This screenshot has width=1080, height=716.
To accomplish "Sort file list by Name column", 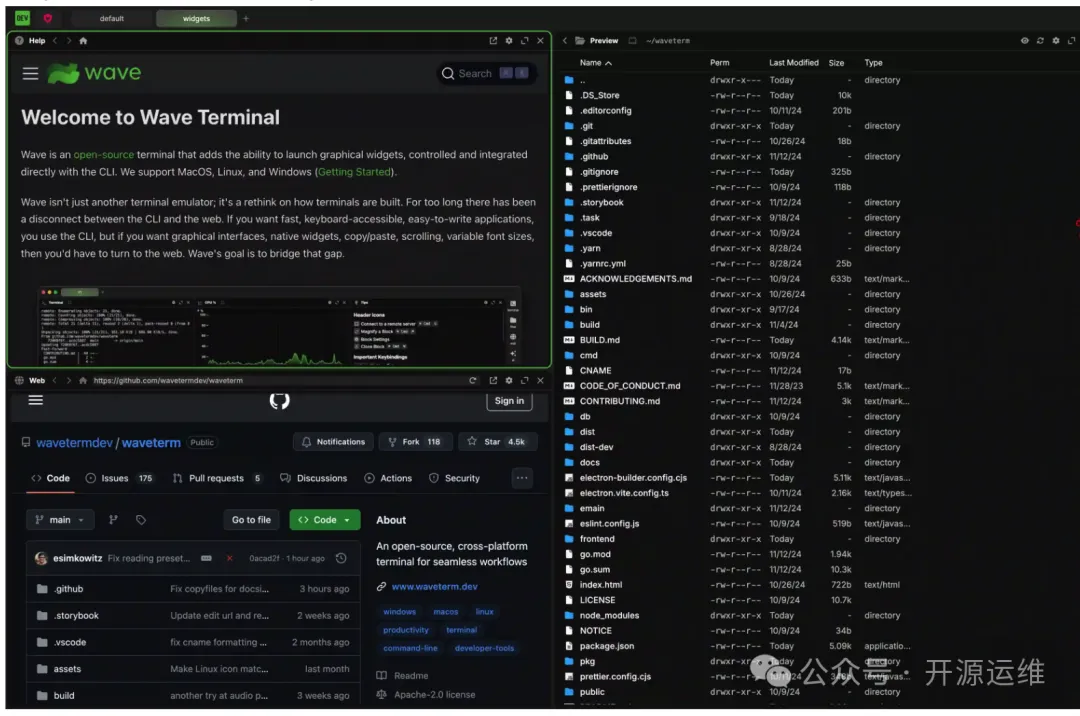I will click(x=596, y=63).
